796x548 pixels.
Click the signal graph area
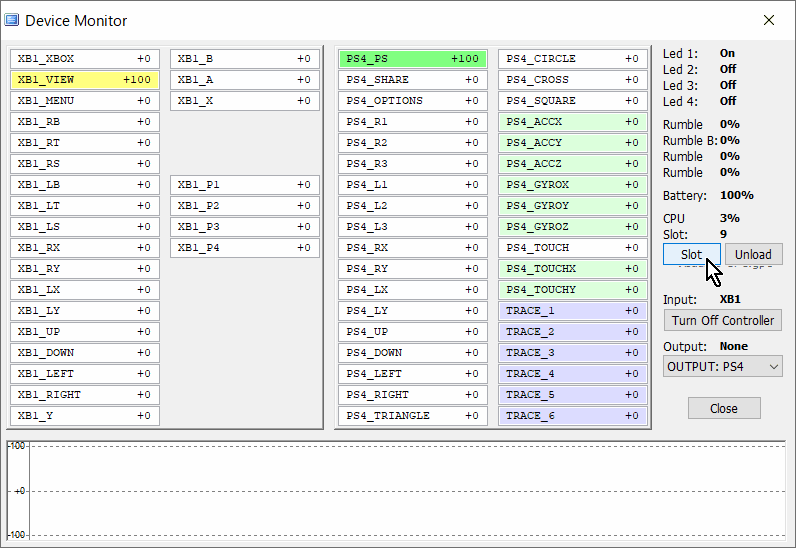pos(397,491)
